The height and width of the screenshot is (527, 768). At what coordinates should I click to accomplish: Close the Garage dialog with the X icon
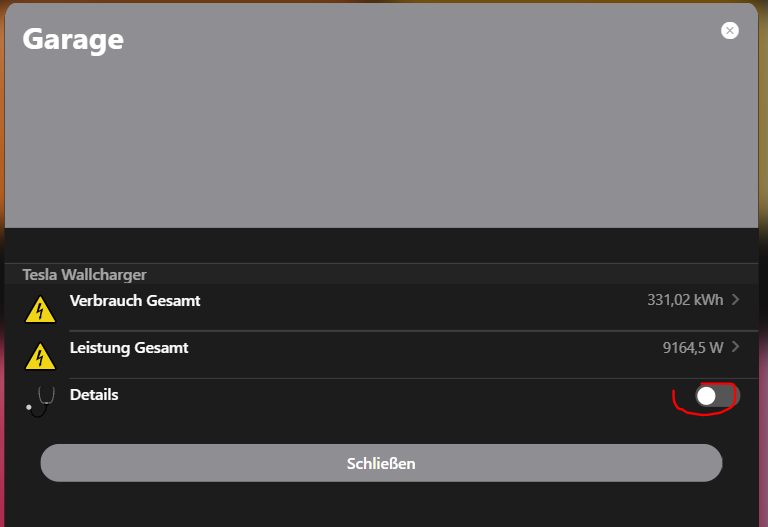pyautogui.click(x=730, y=31)
